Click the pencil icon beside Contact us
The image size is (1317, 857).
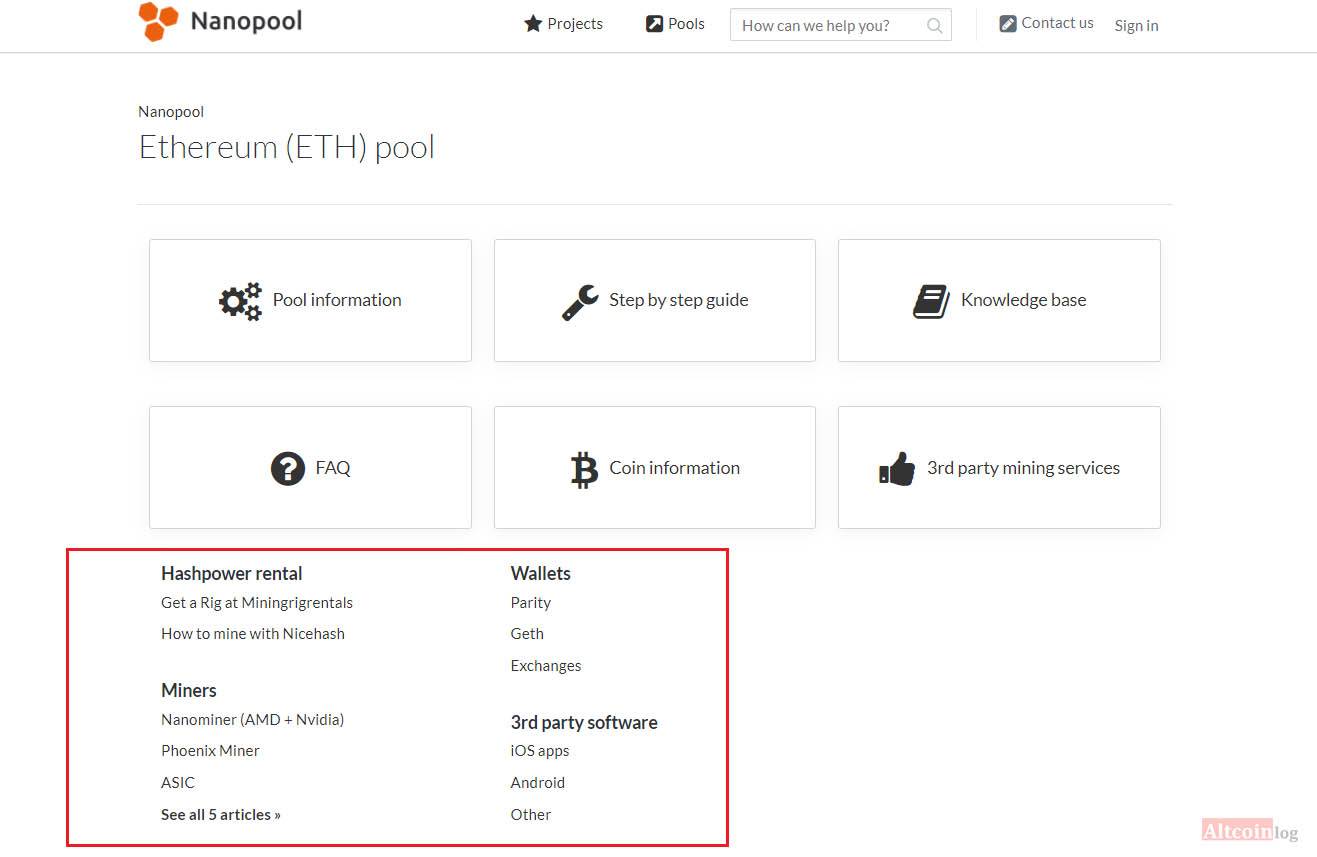click(x=1008, y=23)
